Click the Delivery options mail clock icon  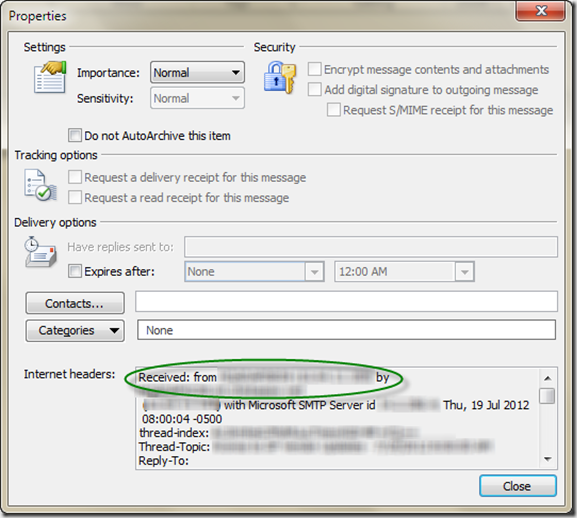(40, 252)
